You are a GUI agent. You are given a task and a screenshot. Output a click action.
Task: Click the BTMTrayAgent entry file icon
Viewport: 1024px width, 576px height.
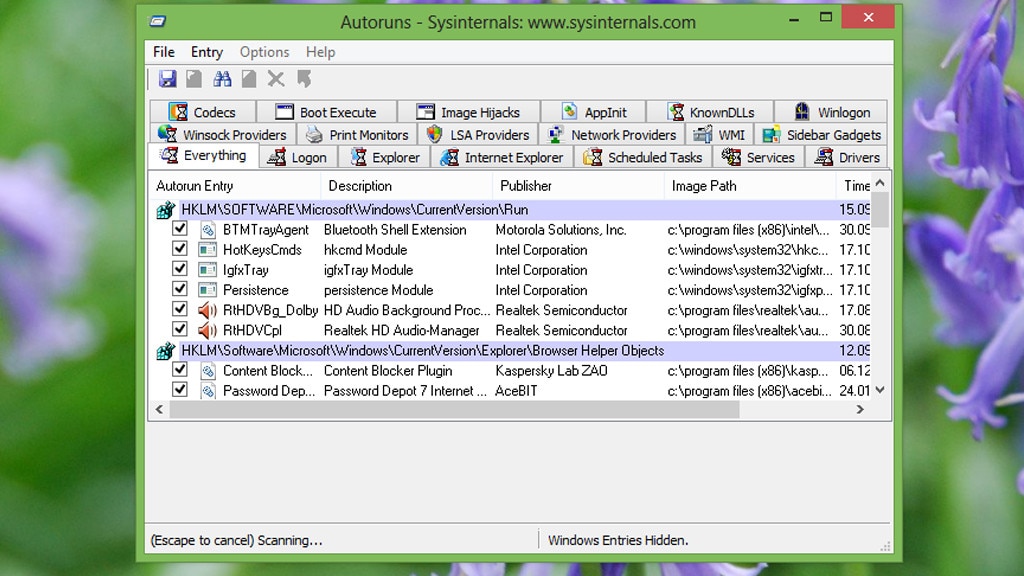click(208, 230)
